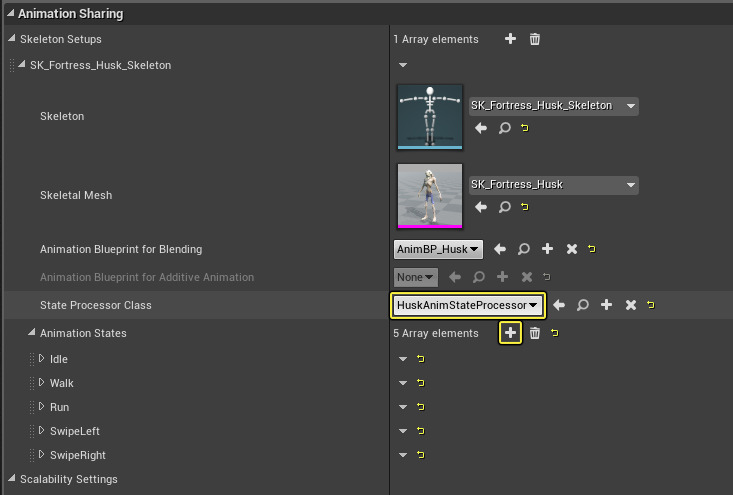Viewport: 733px width, 495px height.
Task: Use selected asset for Skeletal Mesh
Action: (x=481, y=207)
